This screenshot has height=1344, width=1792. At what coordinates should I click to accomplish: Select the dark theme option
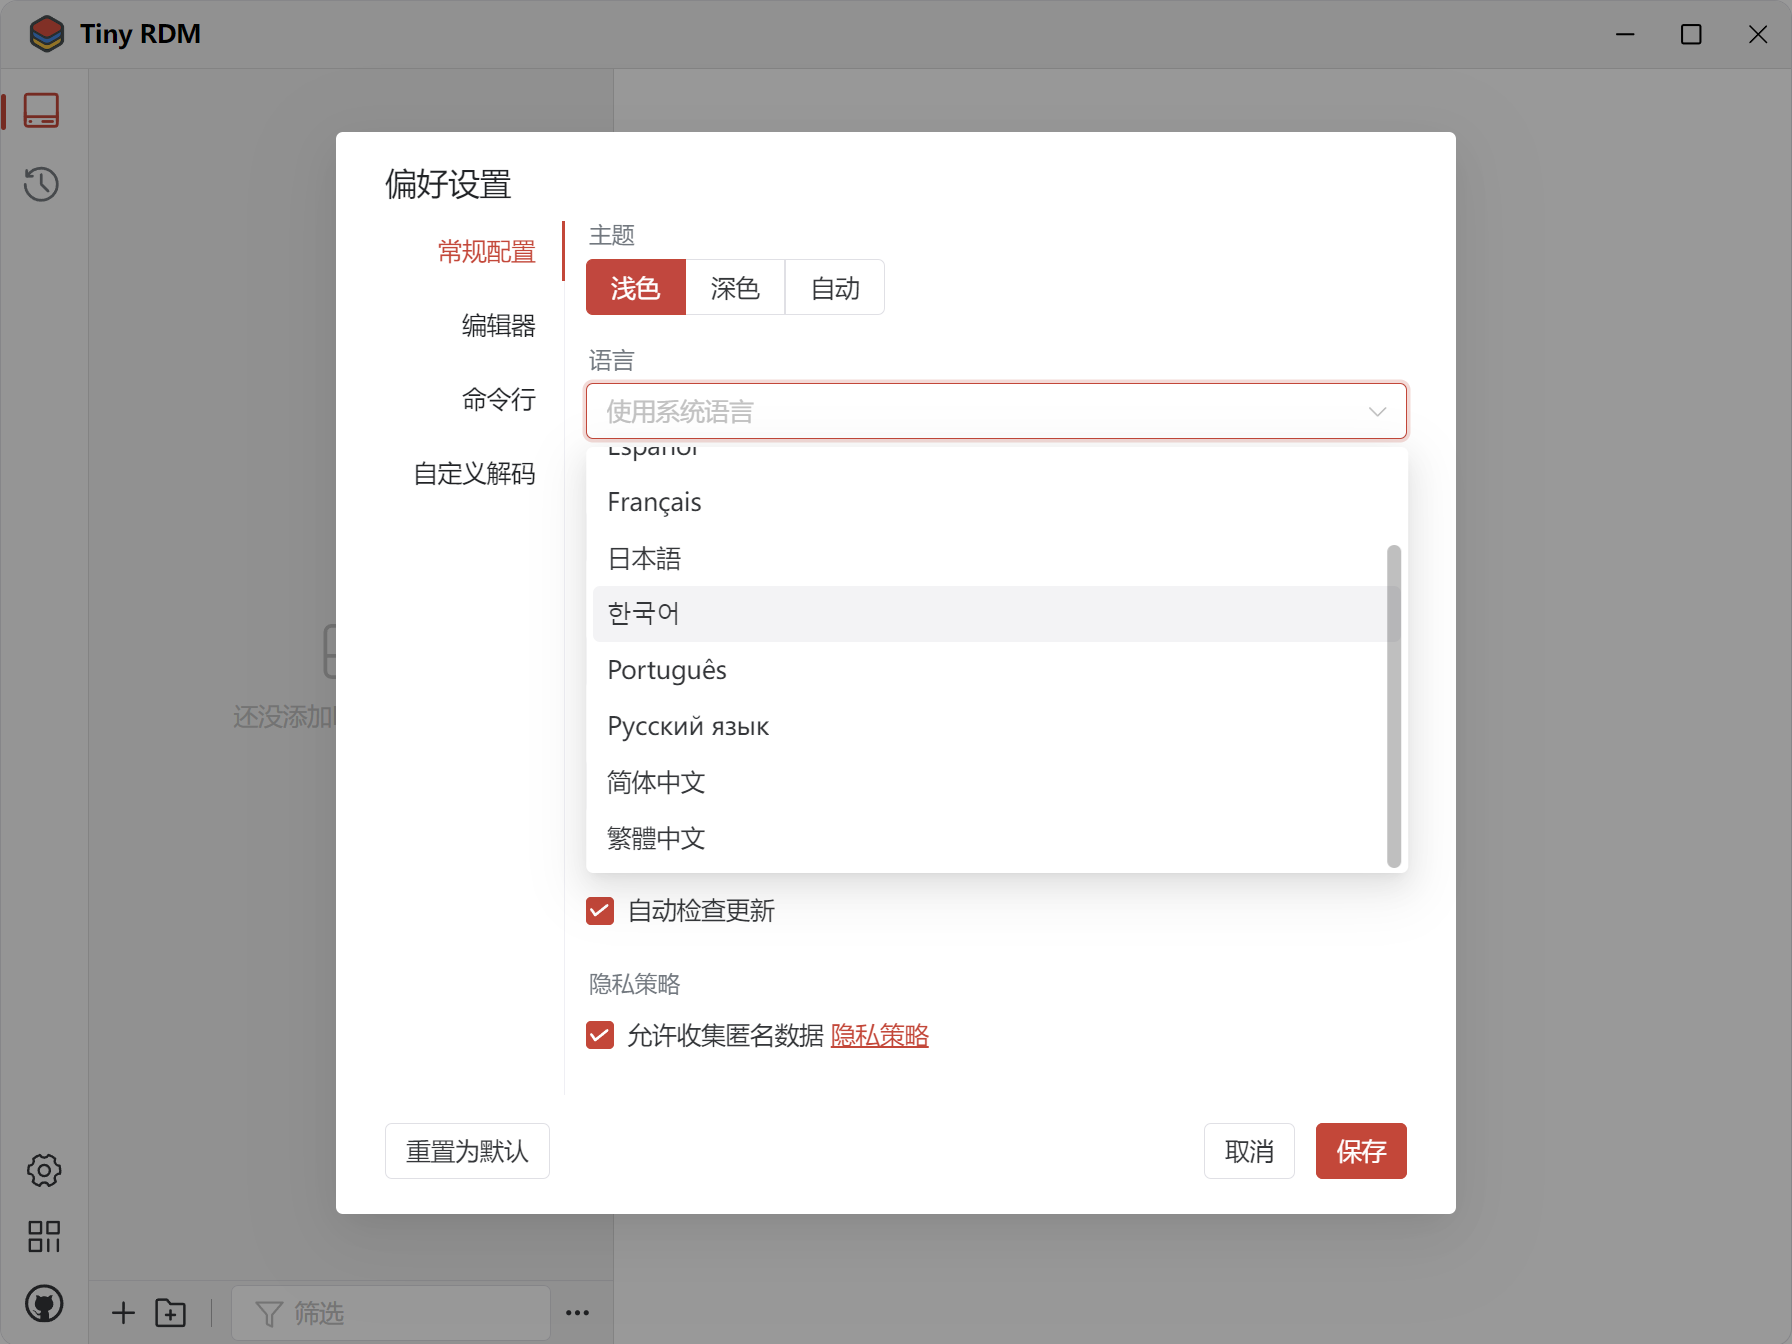click(x=735, y=287)
